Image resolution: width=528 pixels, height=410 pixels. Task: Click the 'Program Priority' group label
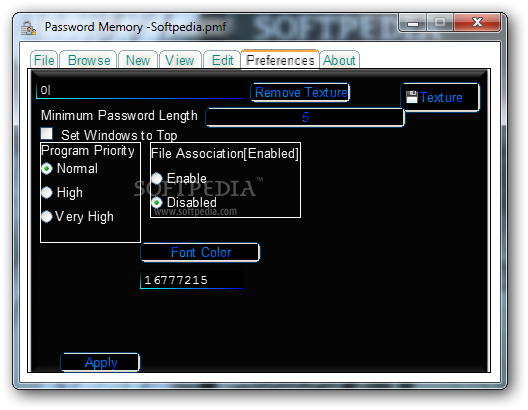pos(88,150)
